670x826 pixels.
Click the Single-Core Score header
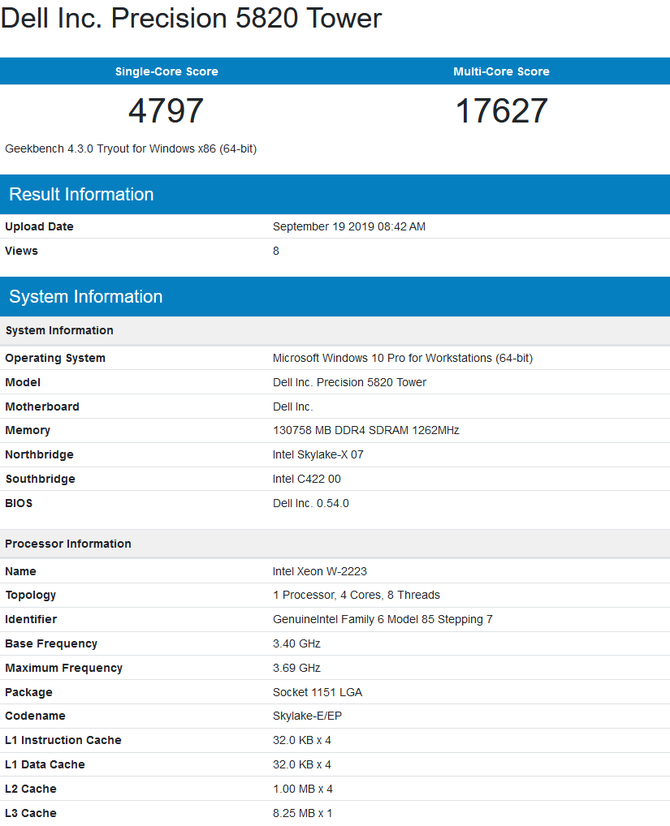pyautogui.click(x=166, y=72)
